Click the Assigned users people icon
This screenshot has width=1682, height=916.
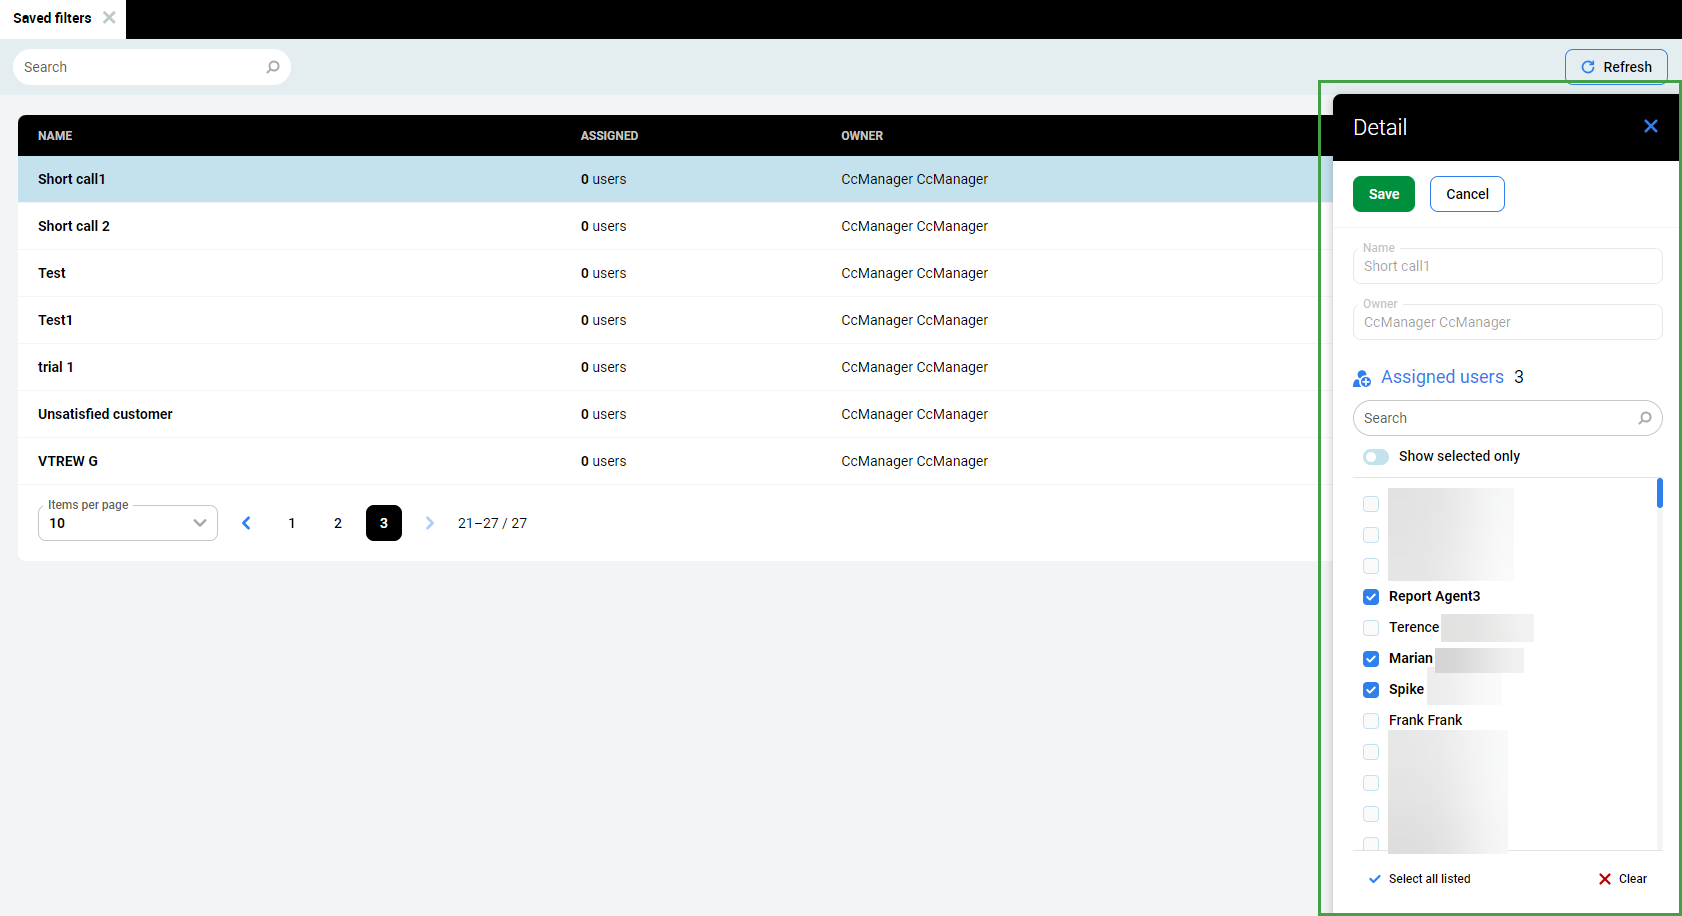[1361, 378]
